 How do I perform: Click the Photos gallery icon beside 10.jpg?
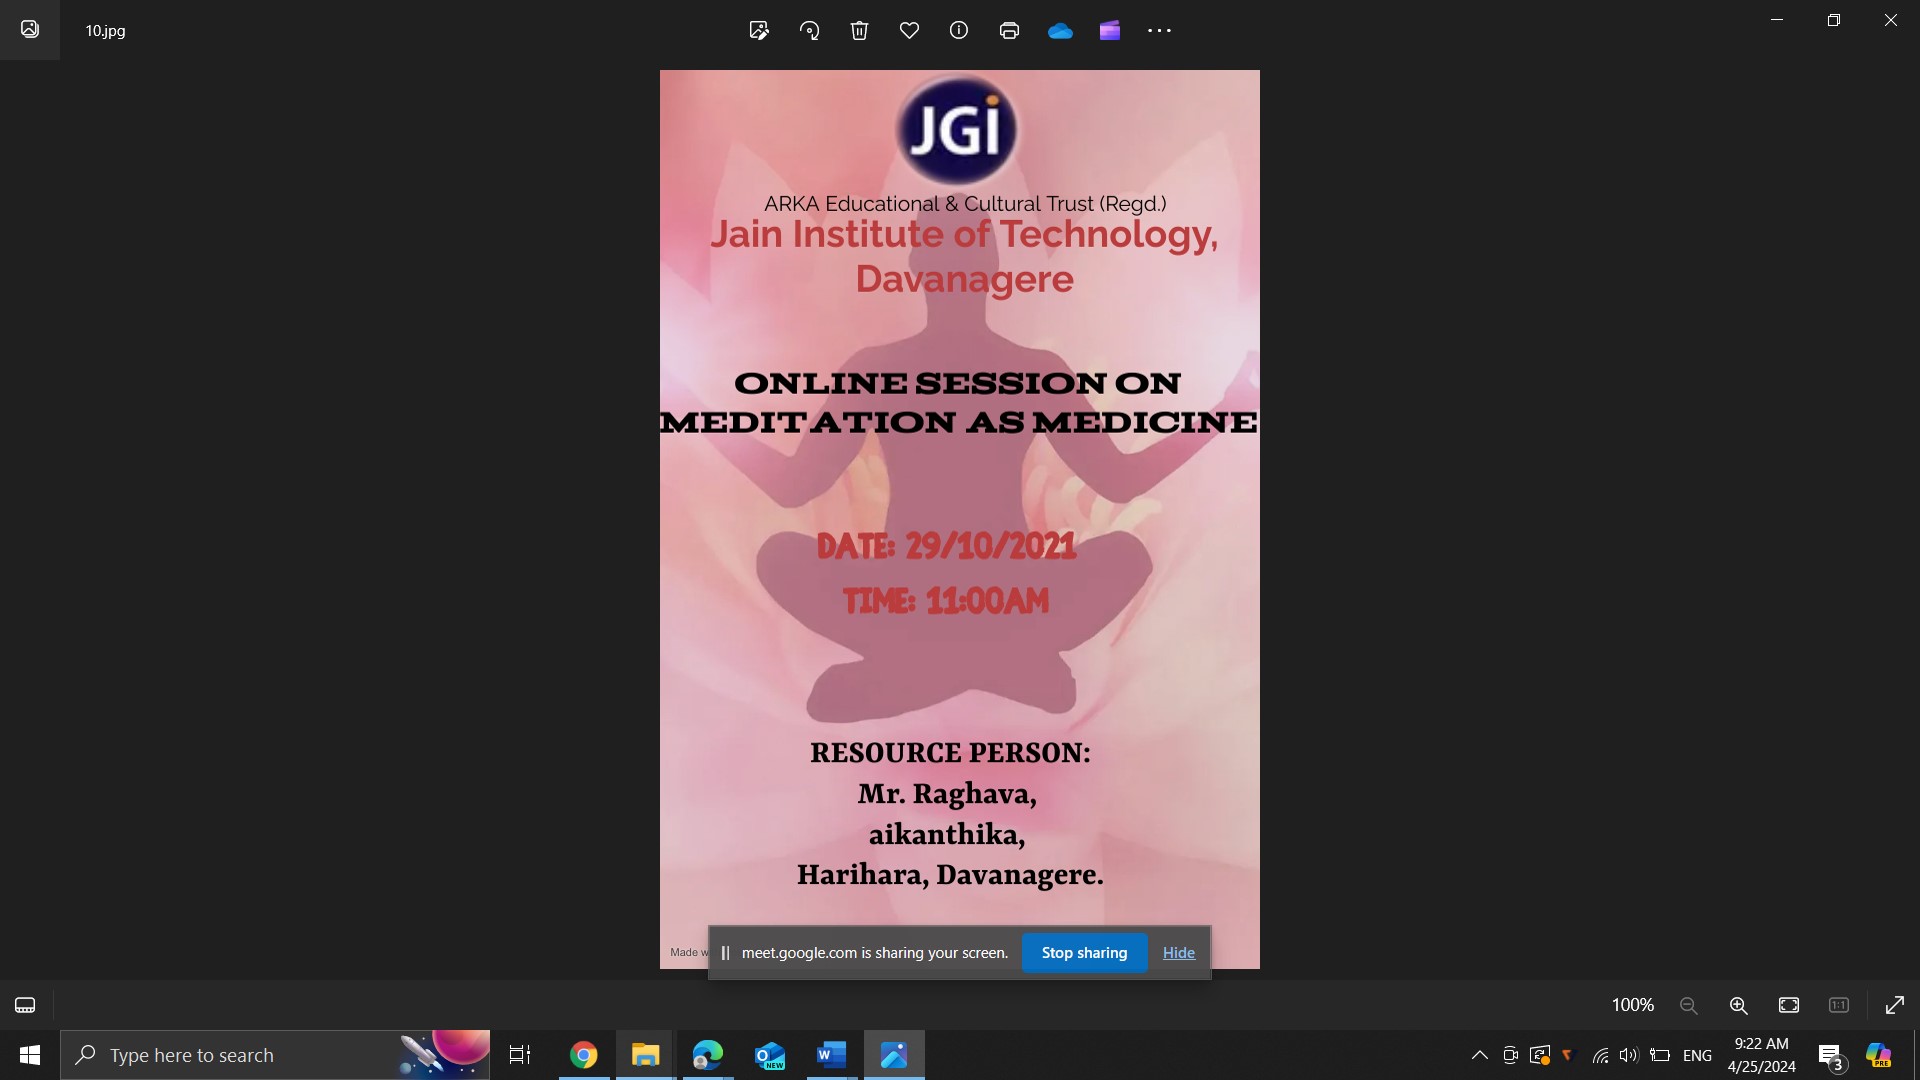tap(30, 29)
